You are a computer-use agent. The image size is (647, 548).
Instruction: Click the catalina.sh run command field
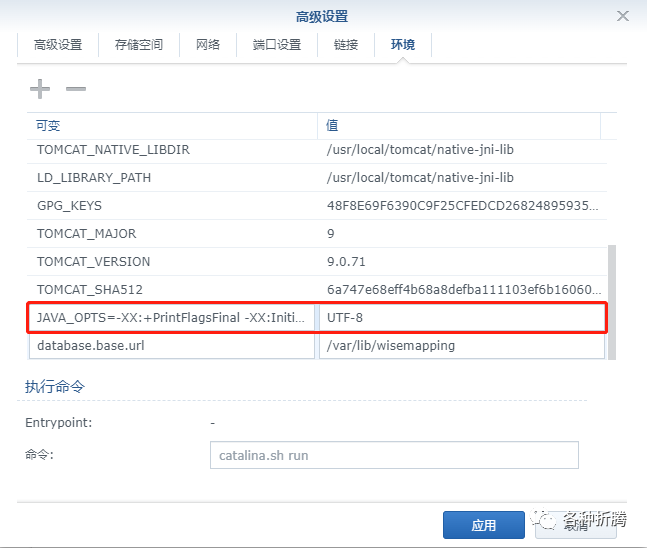[x=394, y=455]
